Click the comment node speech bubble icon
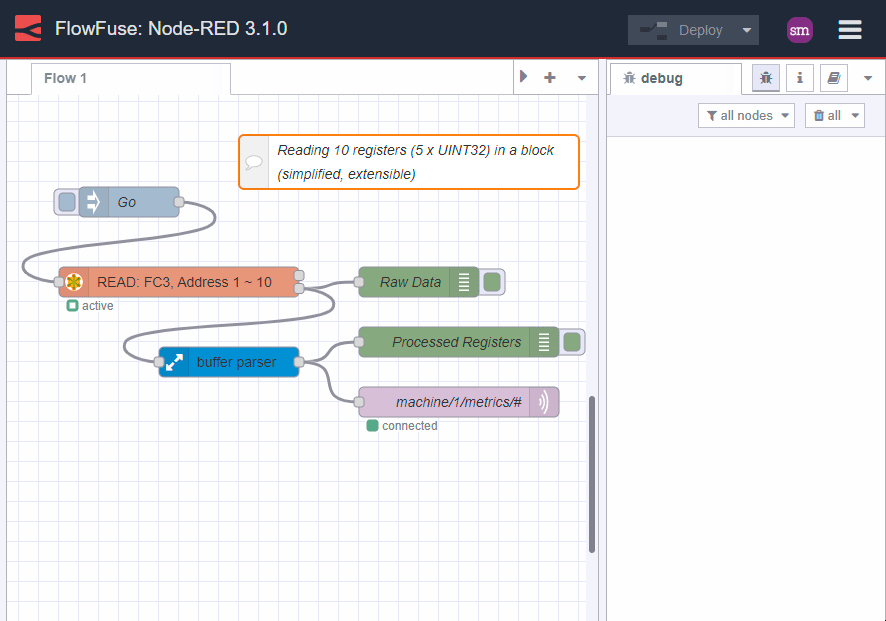The width and height of the screenshot is (886, 621). pos(253,162)
